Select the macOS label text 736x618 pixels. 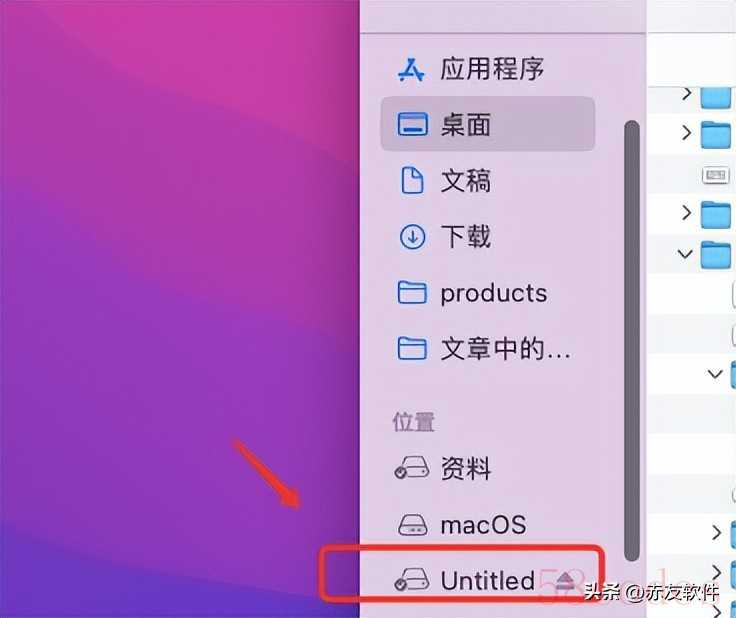point(483,525)
